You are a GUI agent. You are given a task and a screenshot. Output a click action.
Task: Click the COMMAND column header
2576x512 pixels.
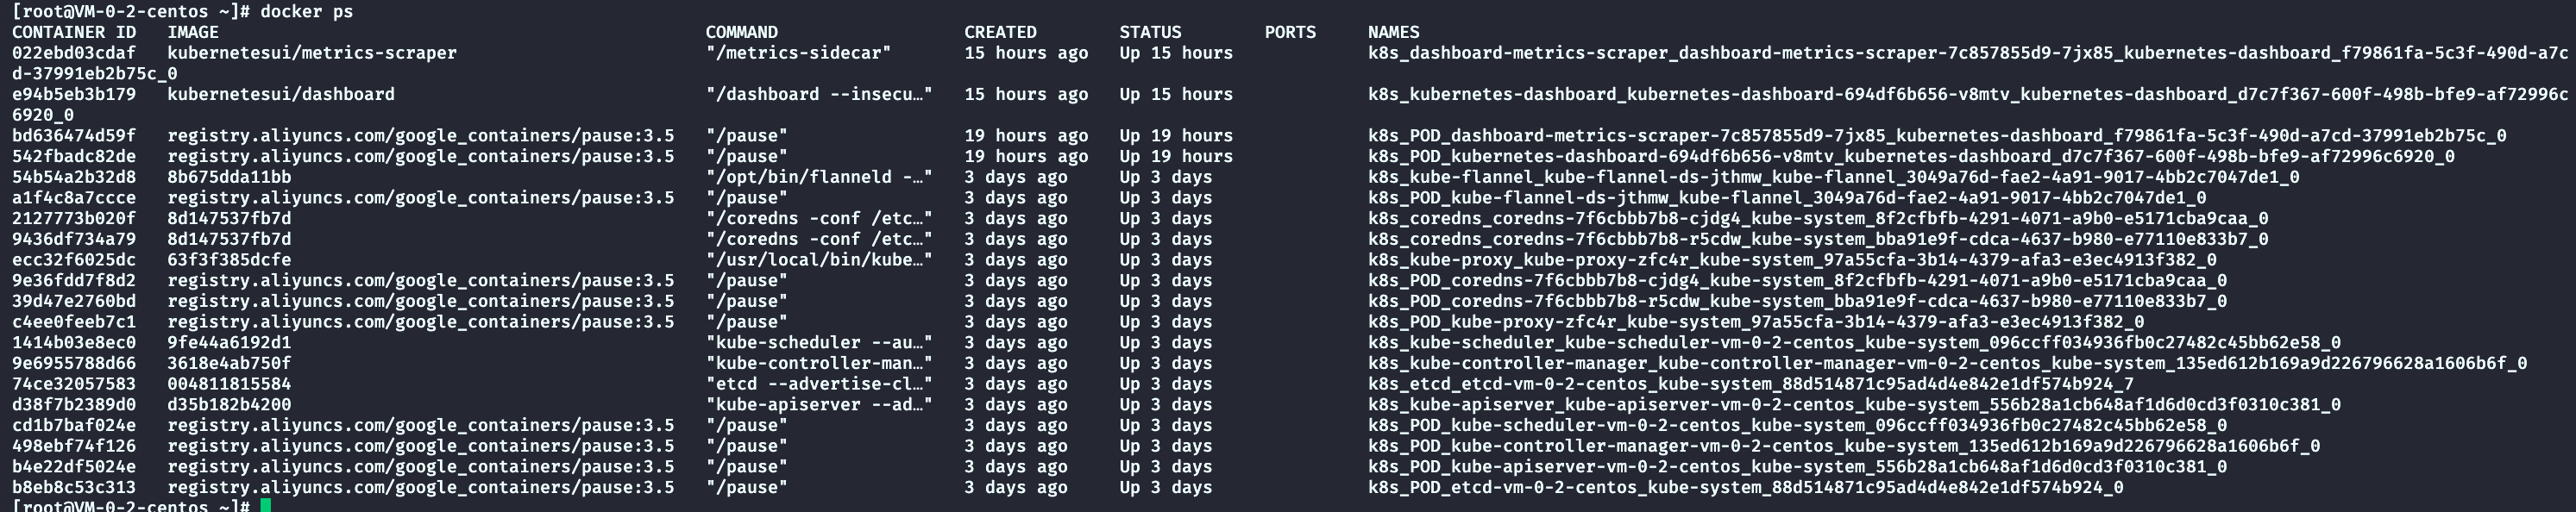point(741,32)
